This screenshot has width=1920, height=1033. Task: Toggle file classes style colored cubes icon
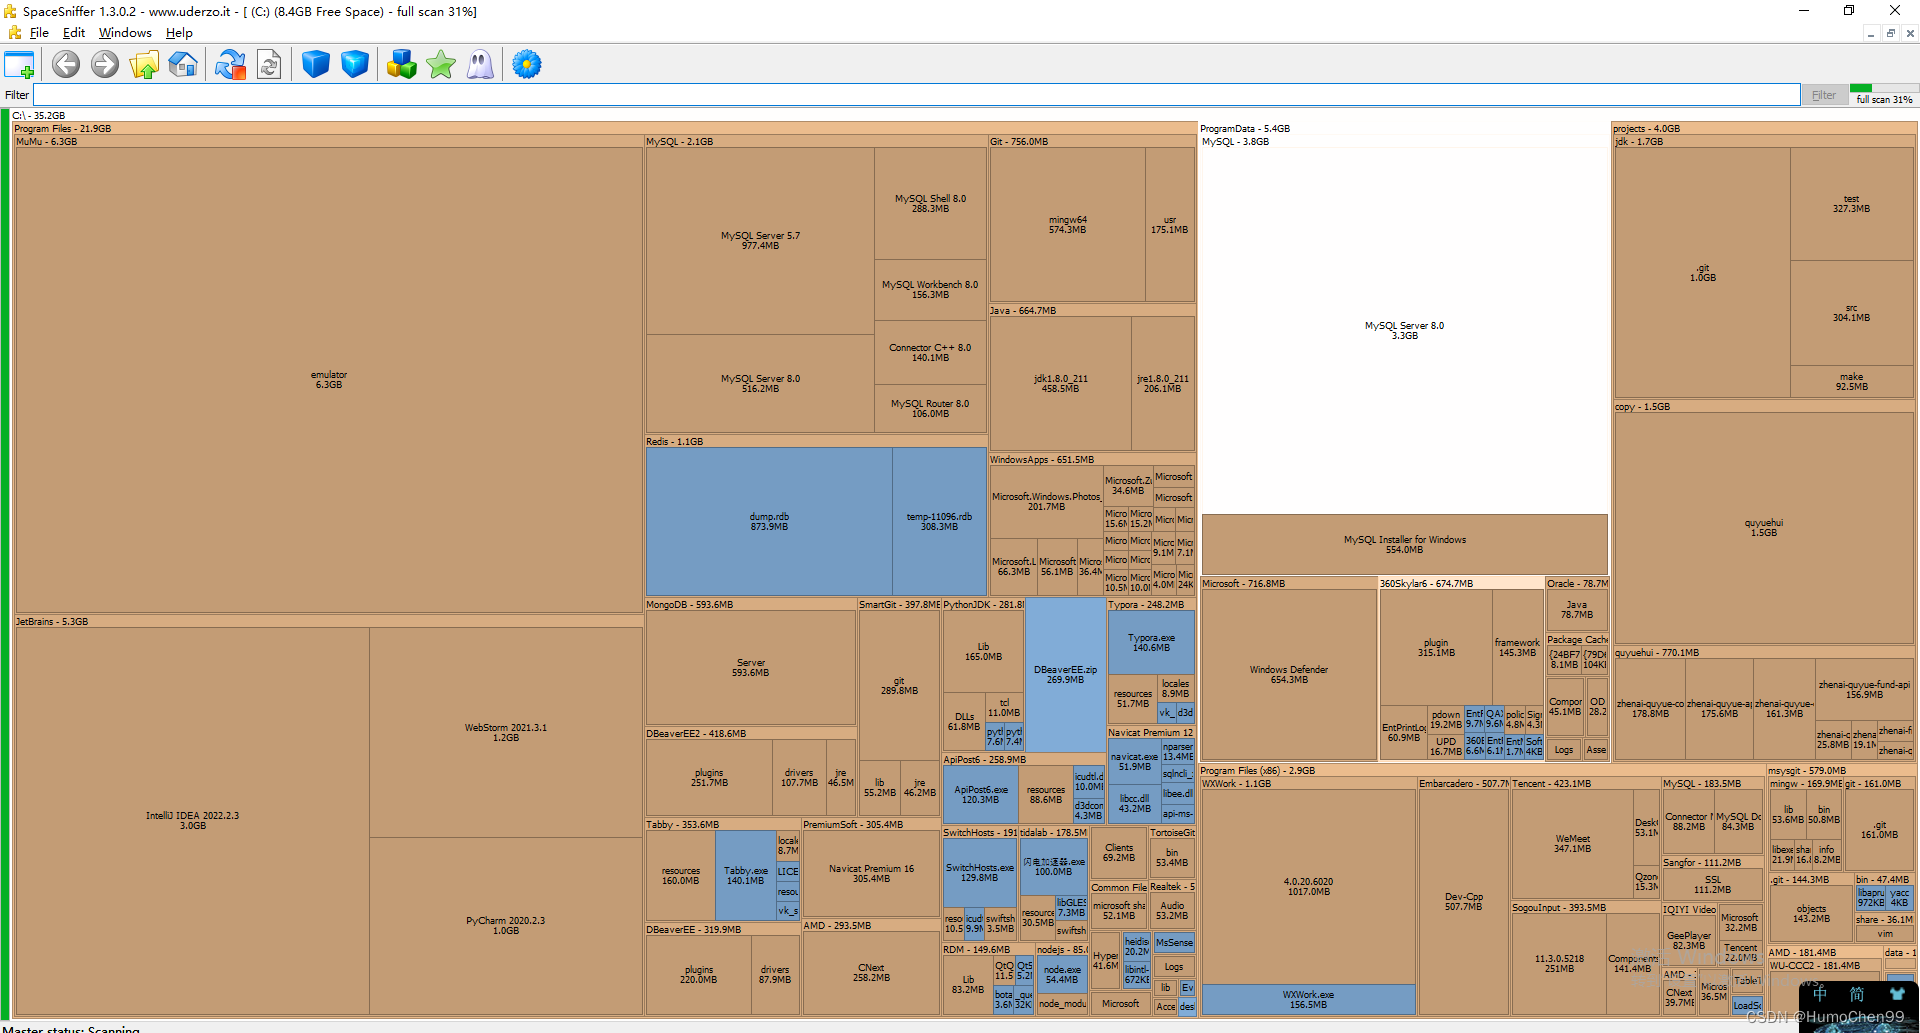402,65
